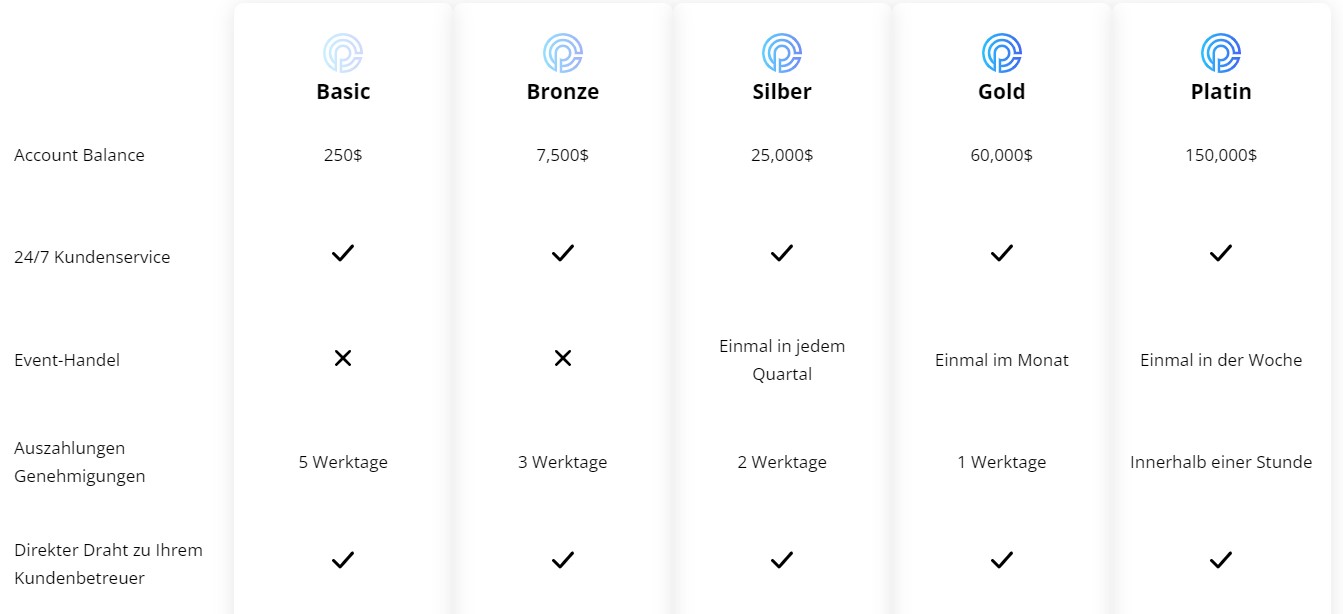Click the Basic Event-Handel cross icon
This screenshot has height=614, width=1343.
[x=343, y=358]
